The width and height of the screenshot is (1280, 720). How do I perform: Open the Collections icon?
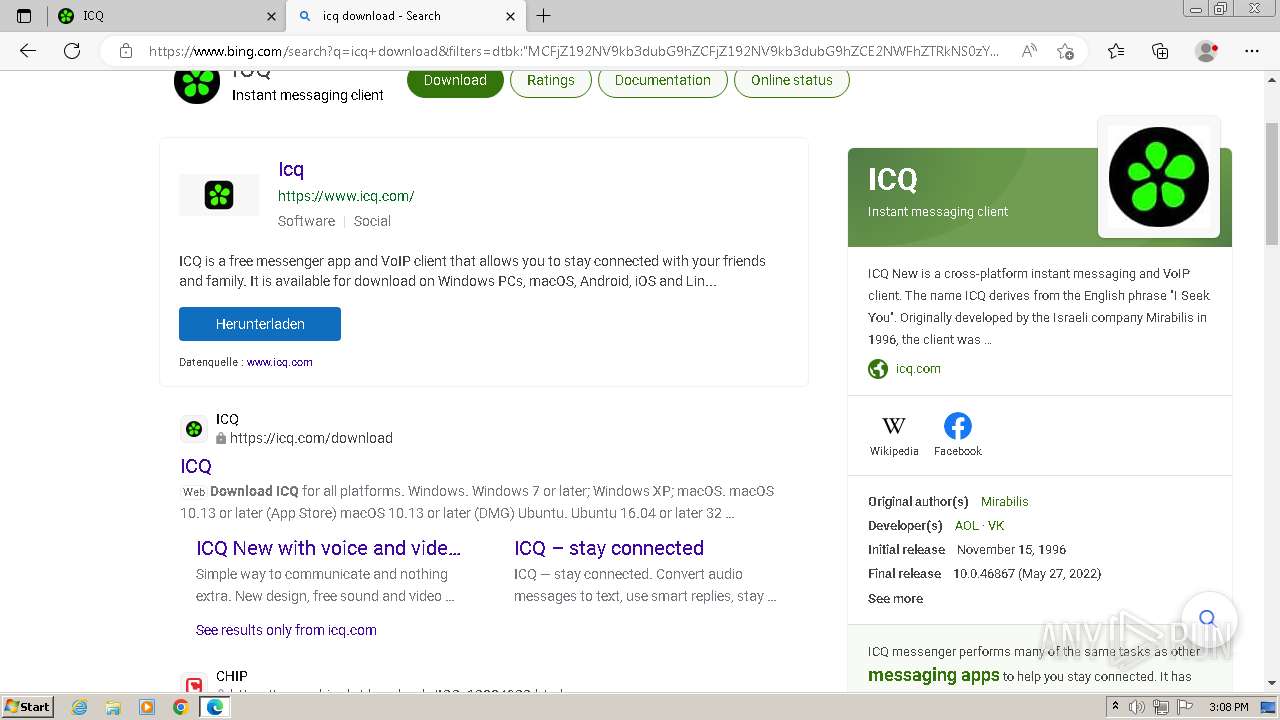coord(1160,51)
